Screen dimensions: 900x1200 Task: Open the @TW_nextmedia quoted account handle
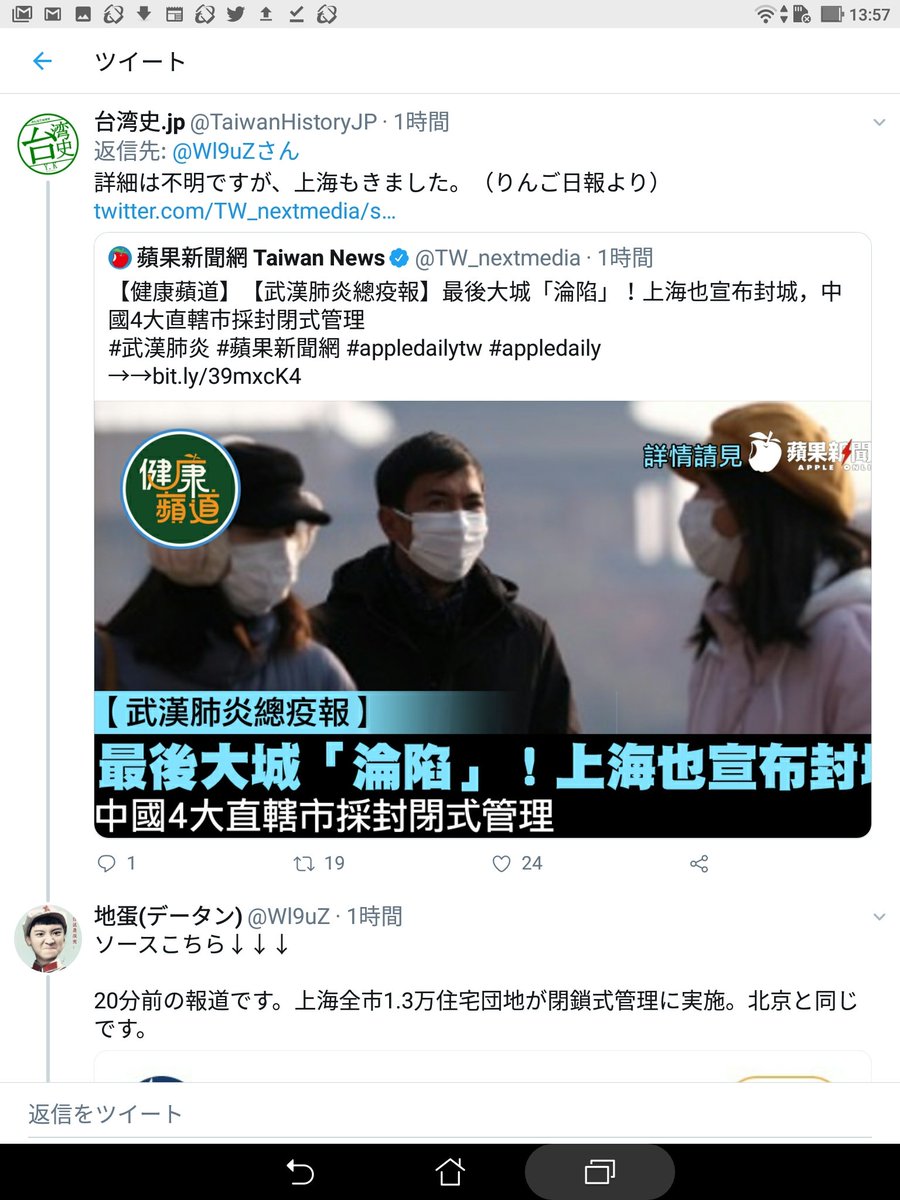[497, 258]
